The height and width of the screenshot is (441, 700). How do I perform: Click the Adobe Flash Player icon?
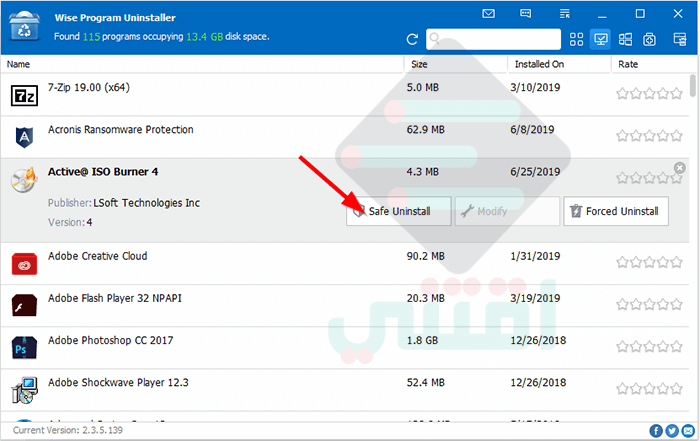coord(24,305)
